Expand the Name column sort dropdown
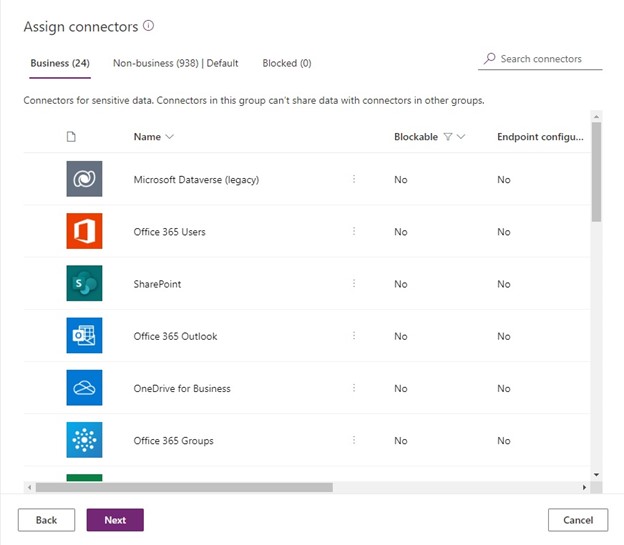Viewport: 624px width, 545px height. point(169,137)
